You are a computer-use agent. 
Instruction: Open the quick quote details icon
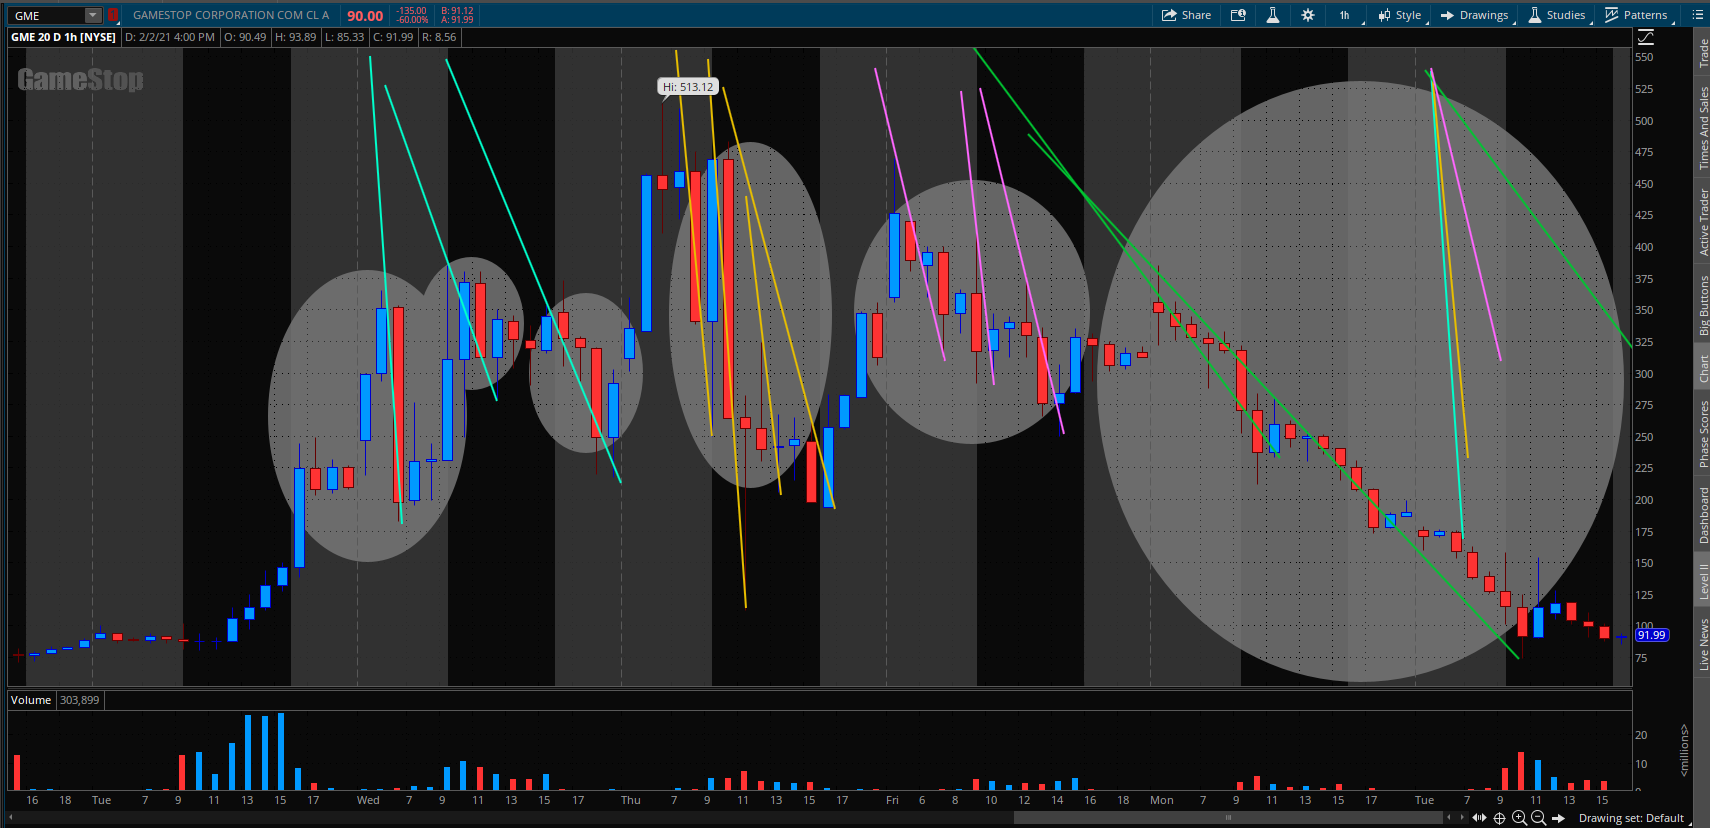click(x=1238, y=15)
